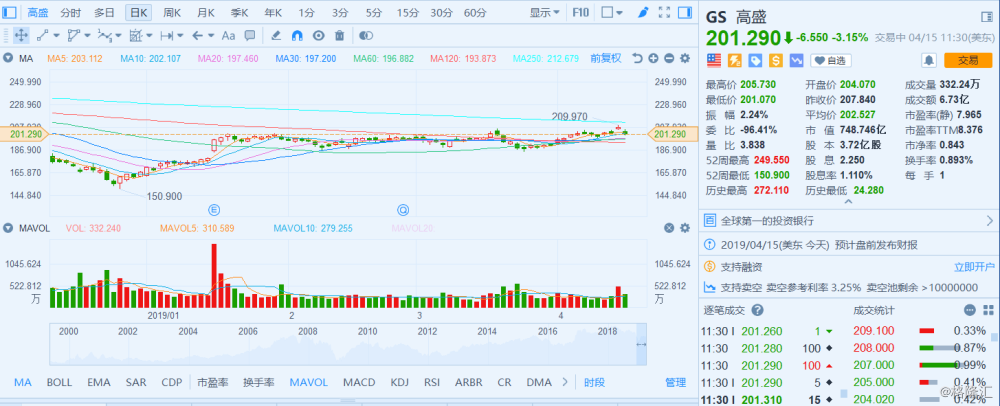Screen dimensions: 1000x406
Task: Click the 时段 button
Action: 594,382
